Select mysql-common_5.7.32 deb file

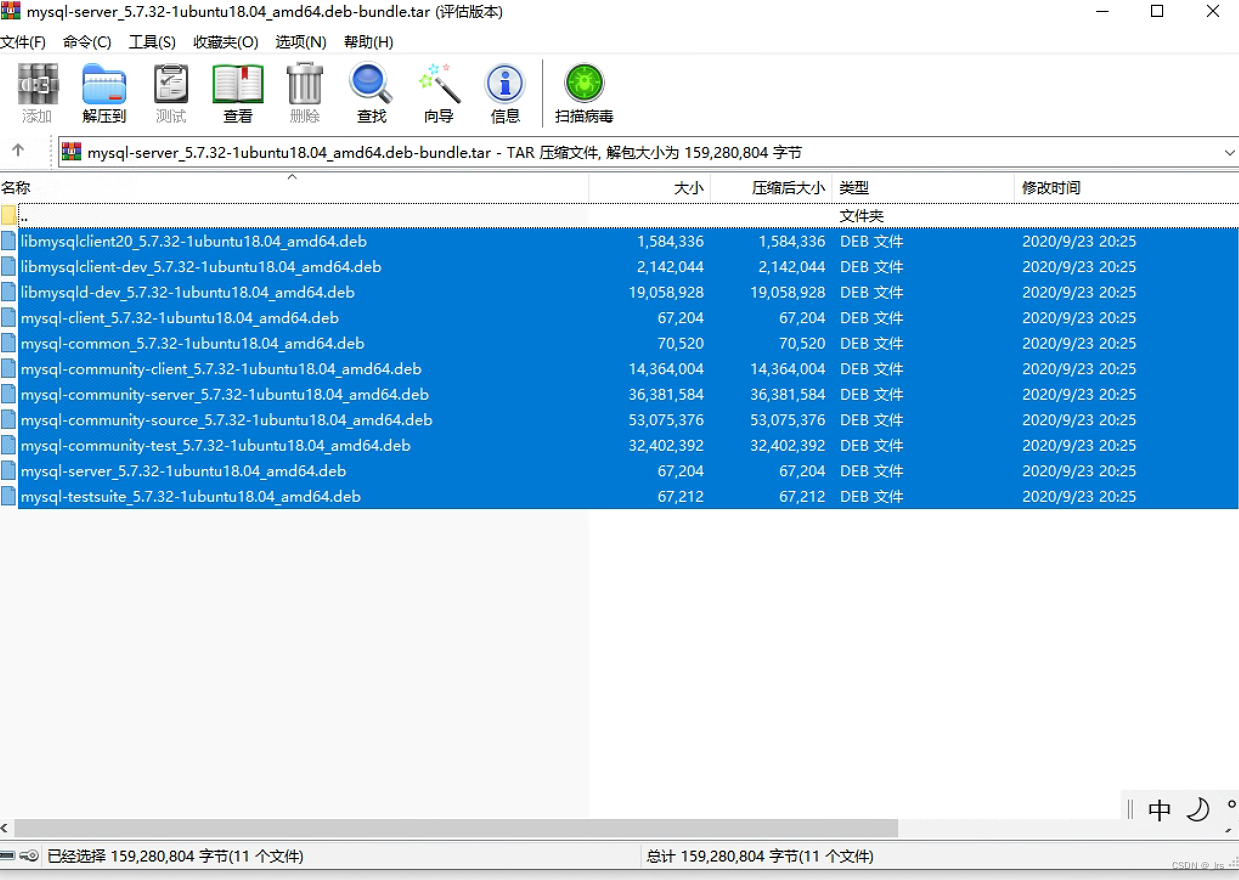(192, 343)
